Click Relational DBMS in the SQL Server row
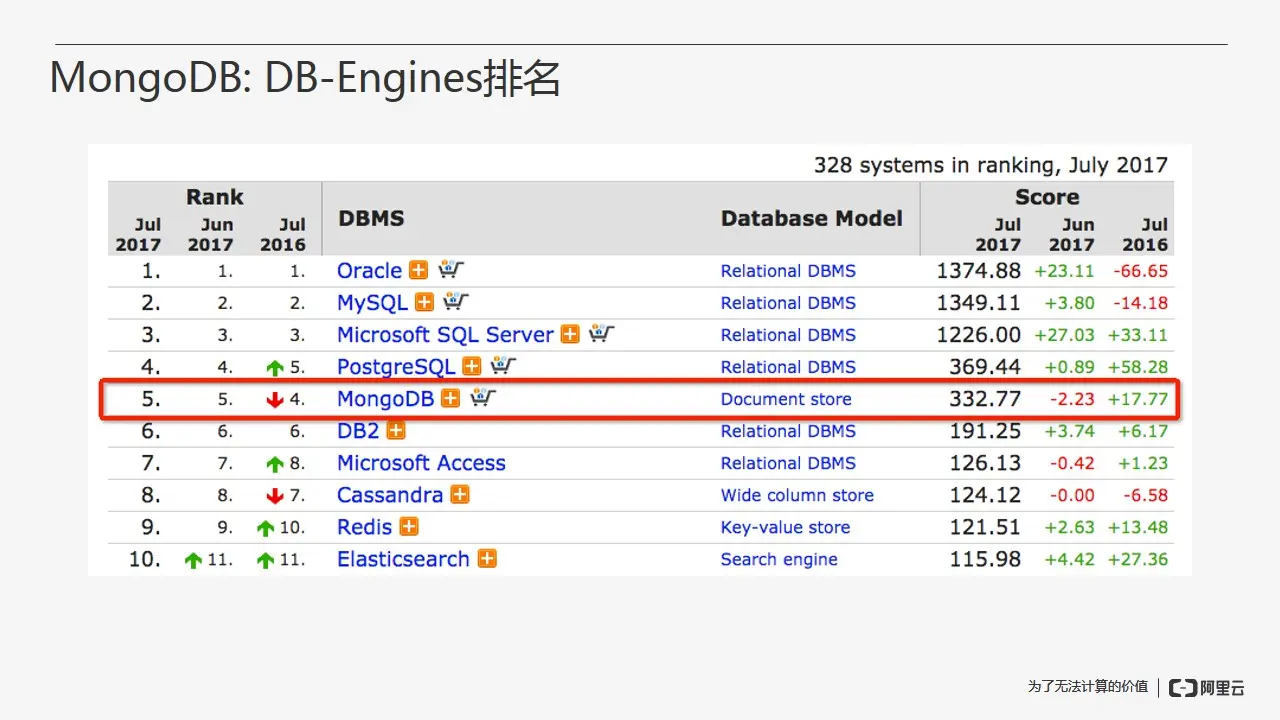1280x720 pixels. [788, 335]
